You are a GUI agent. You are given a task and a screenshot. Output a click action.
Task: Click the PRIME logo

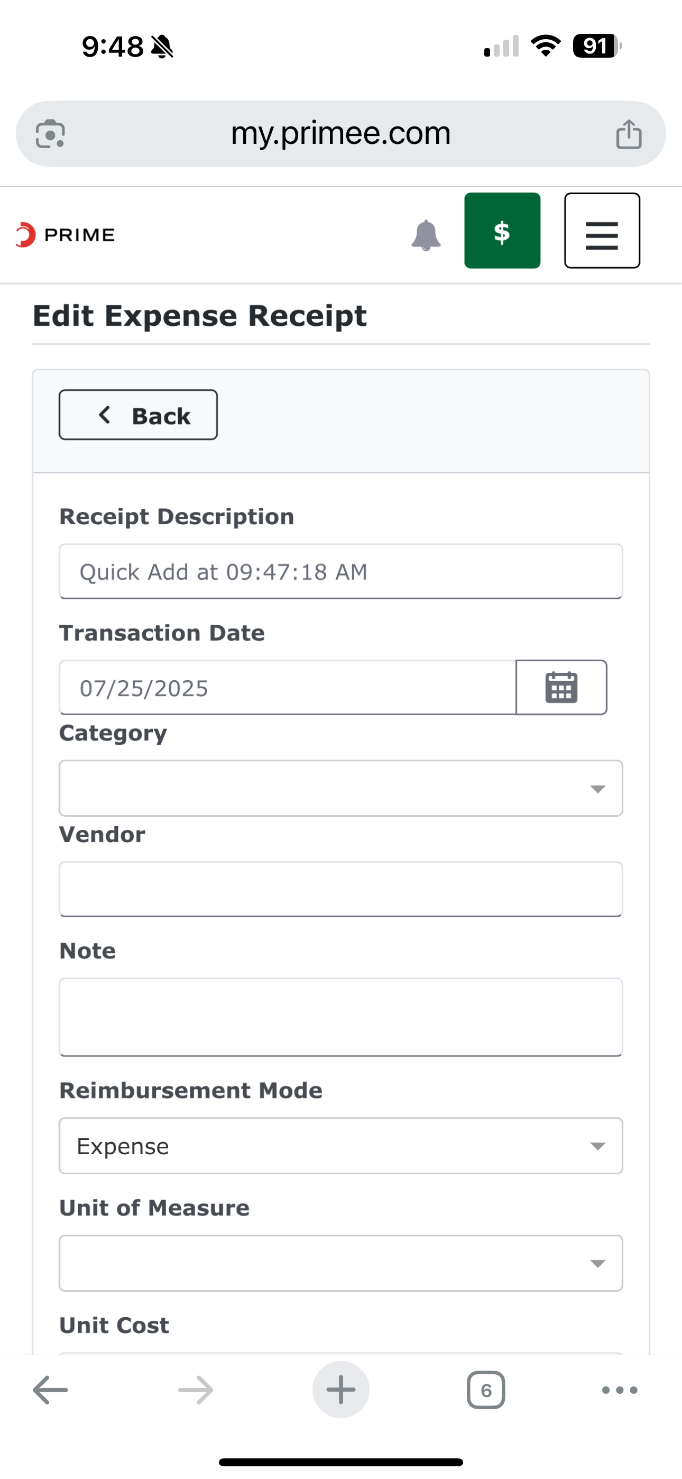tap(65, 235)
